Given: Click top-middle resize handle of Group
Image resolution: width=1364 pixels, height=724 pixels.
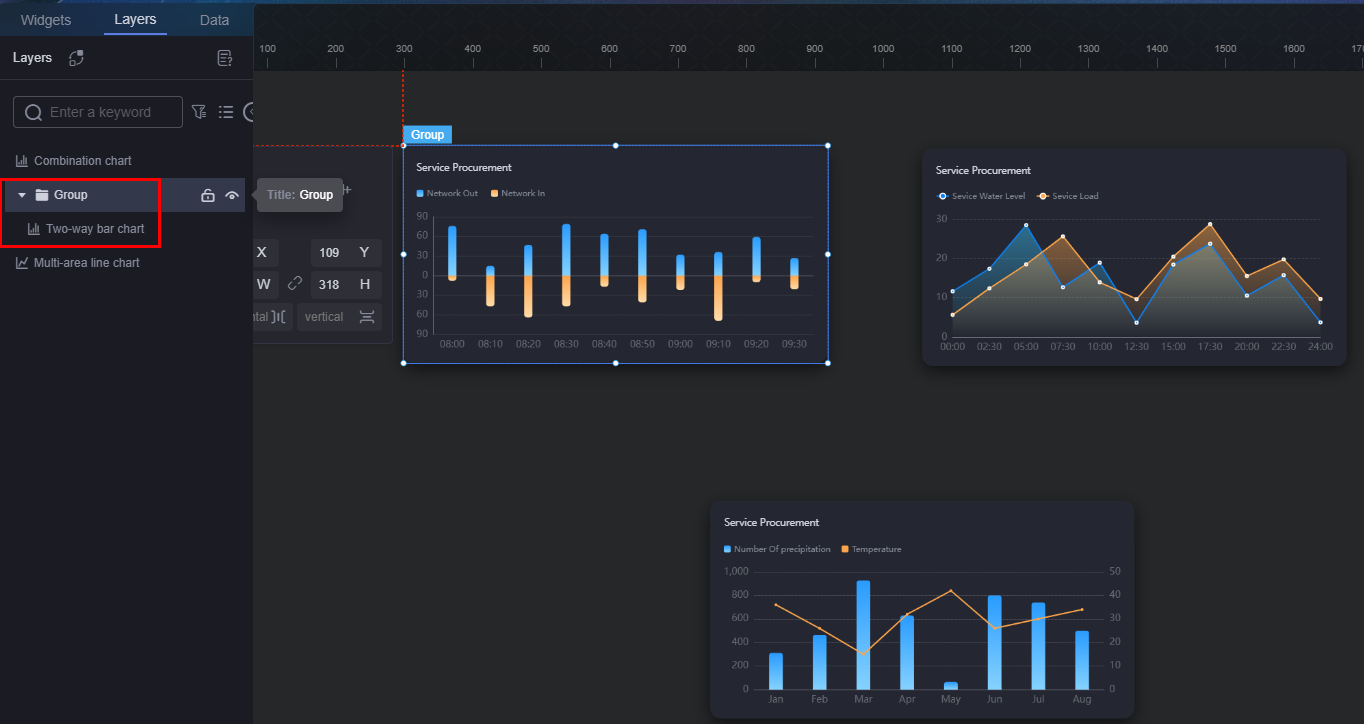Looking at the screenshot, I should pos(615,146).
